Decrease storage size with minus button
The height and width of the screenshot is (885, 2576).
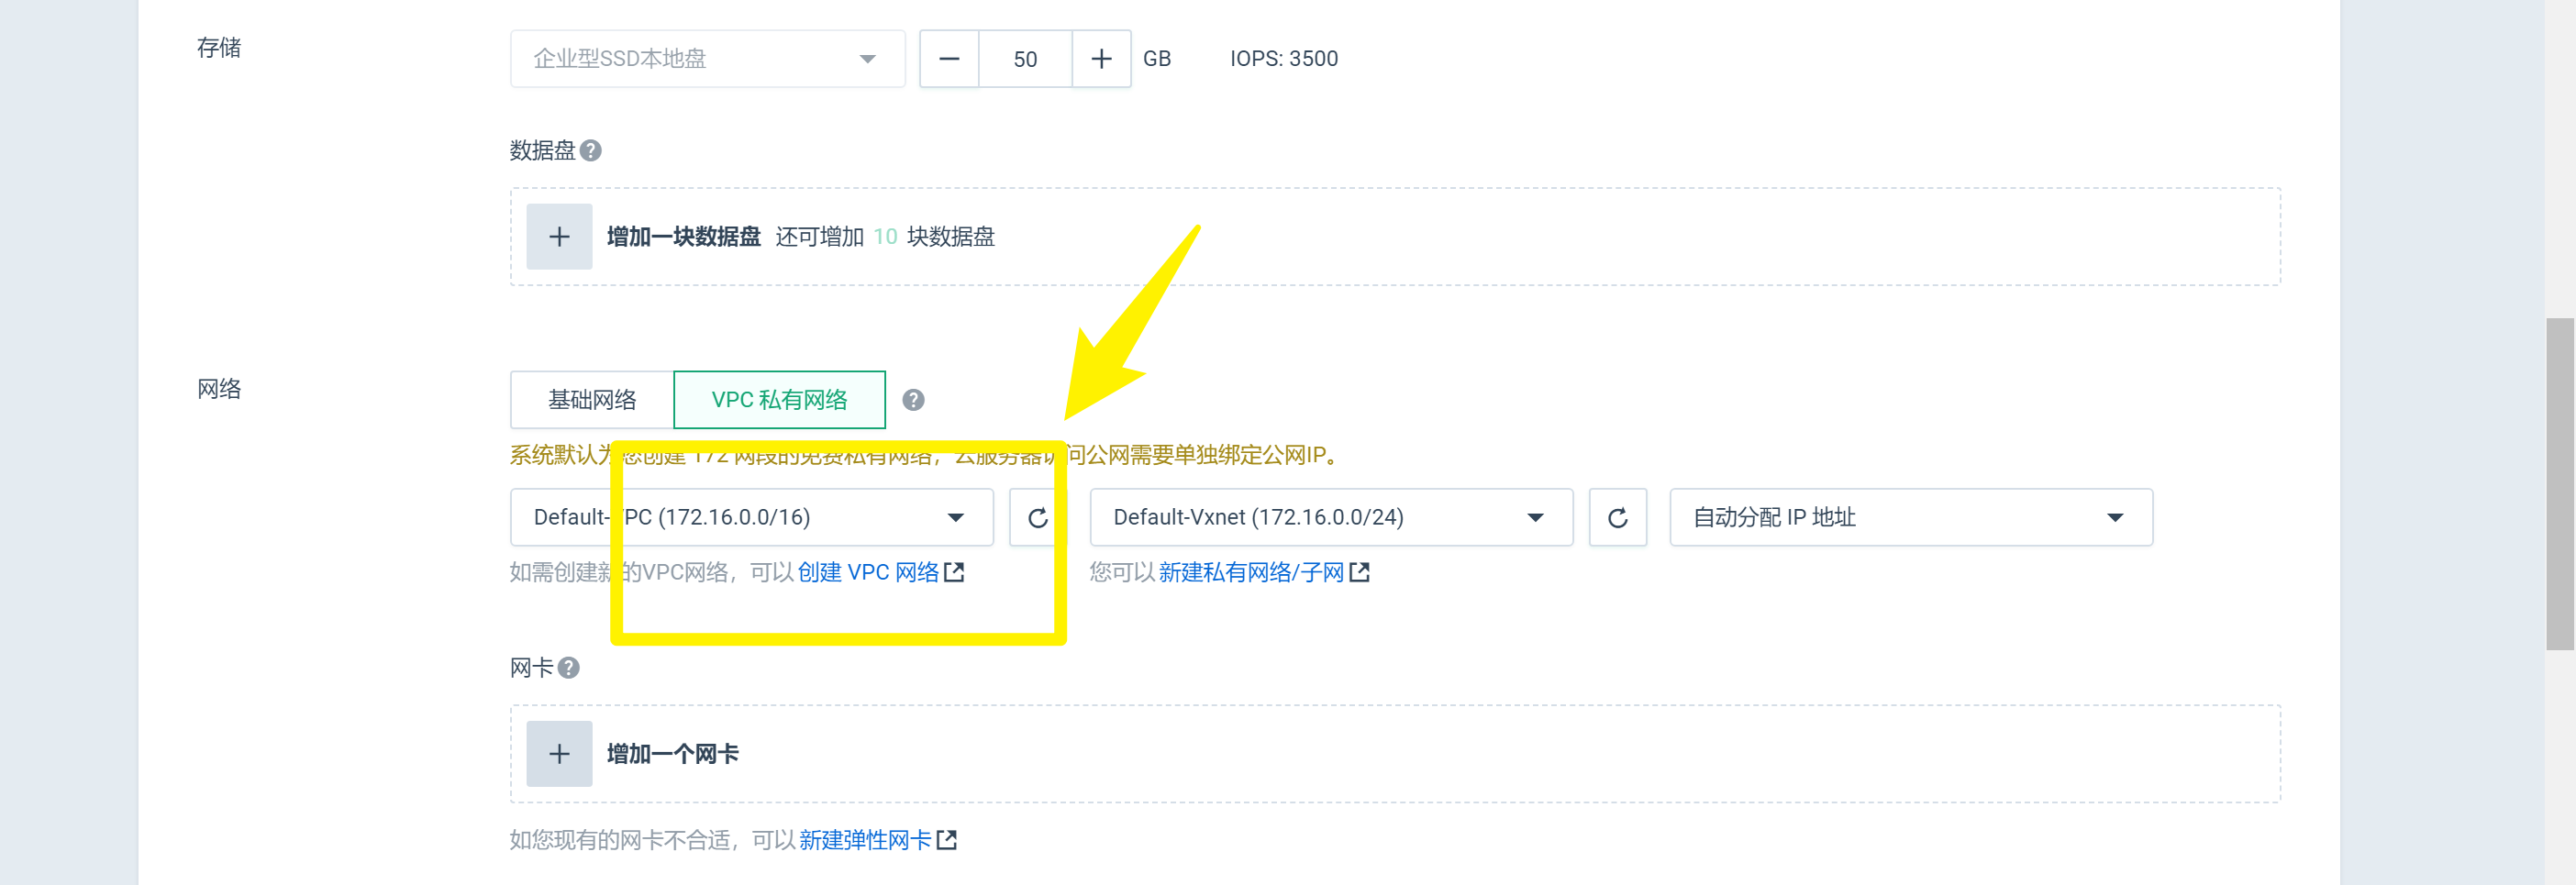coord(949,59)
